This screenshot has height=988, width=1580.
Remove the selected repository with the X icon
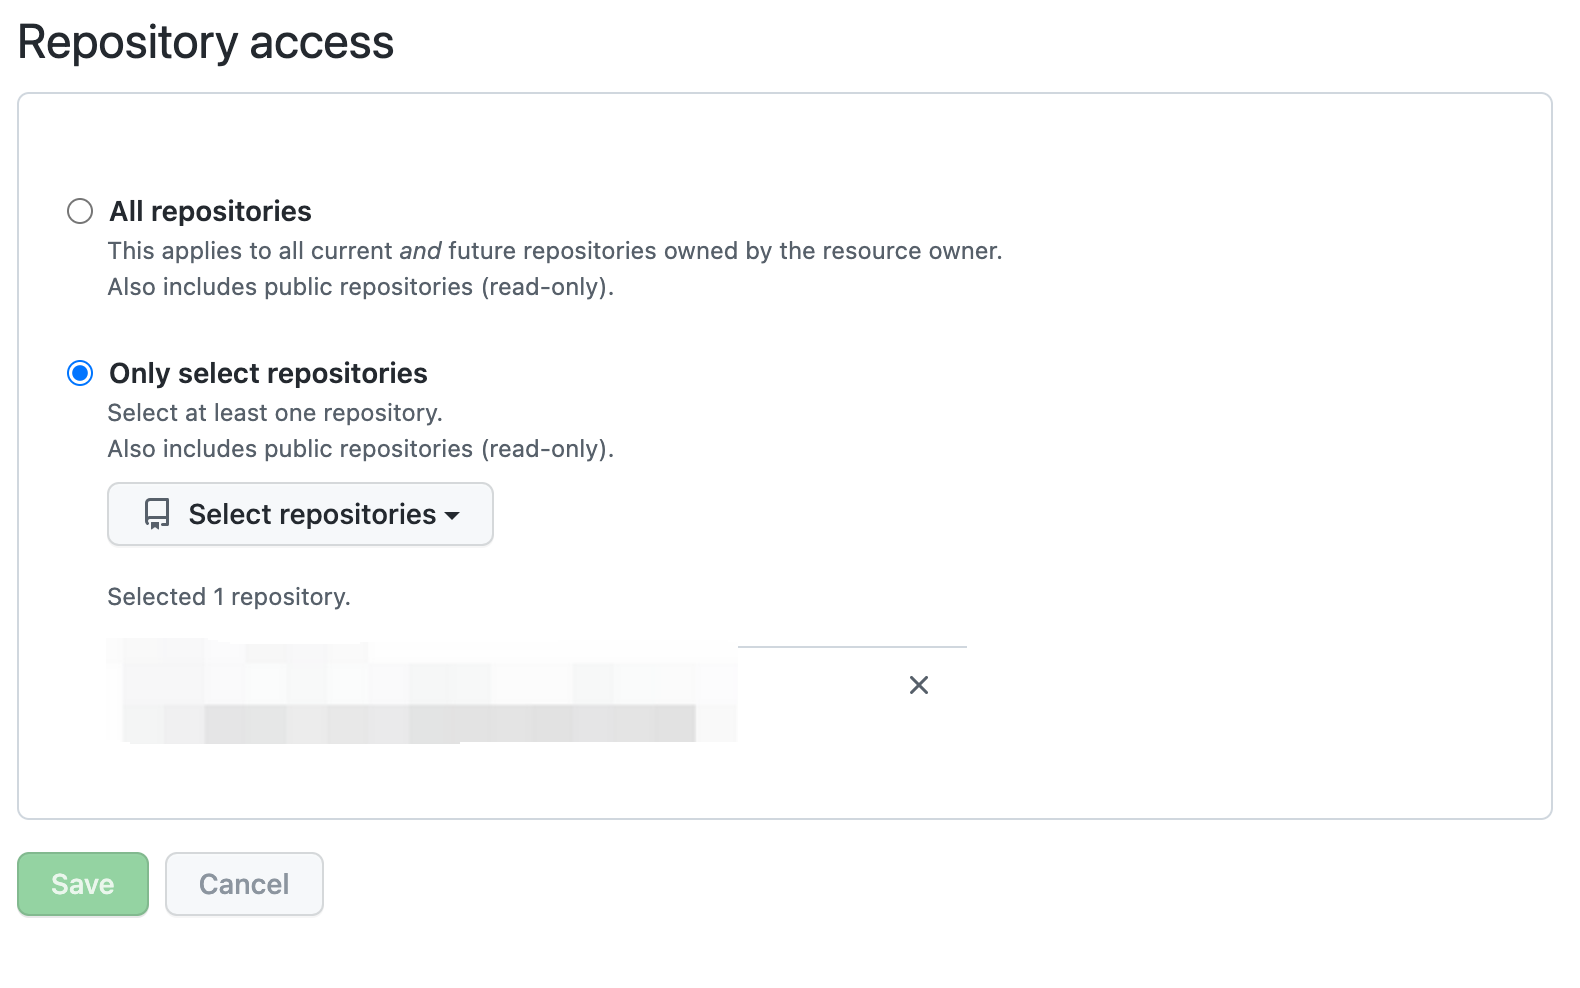(x=919, y=685)
